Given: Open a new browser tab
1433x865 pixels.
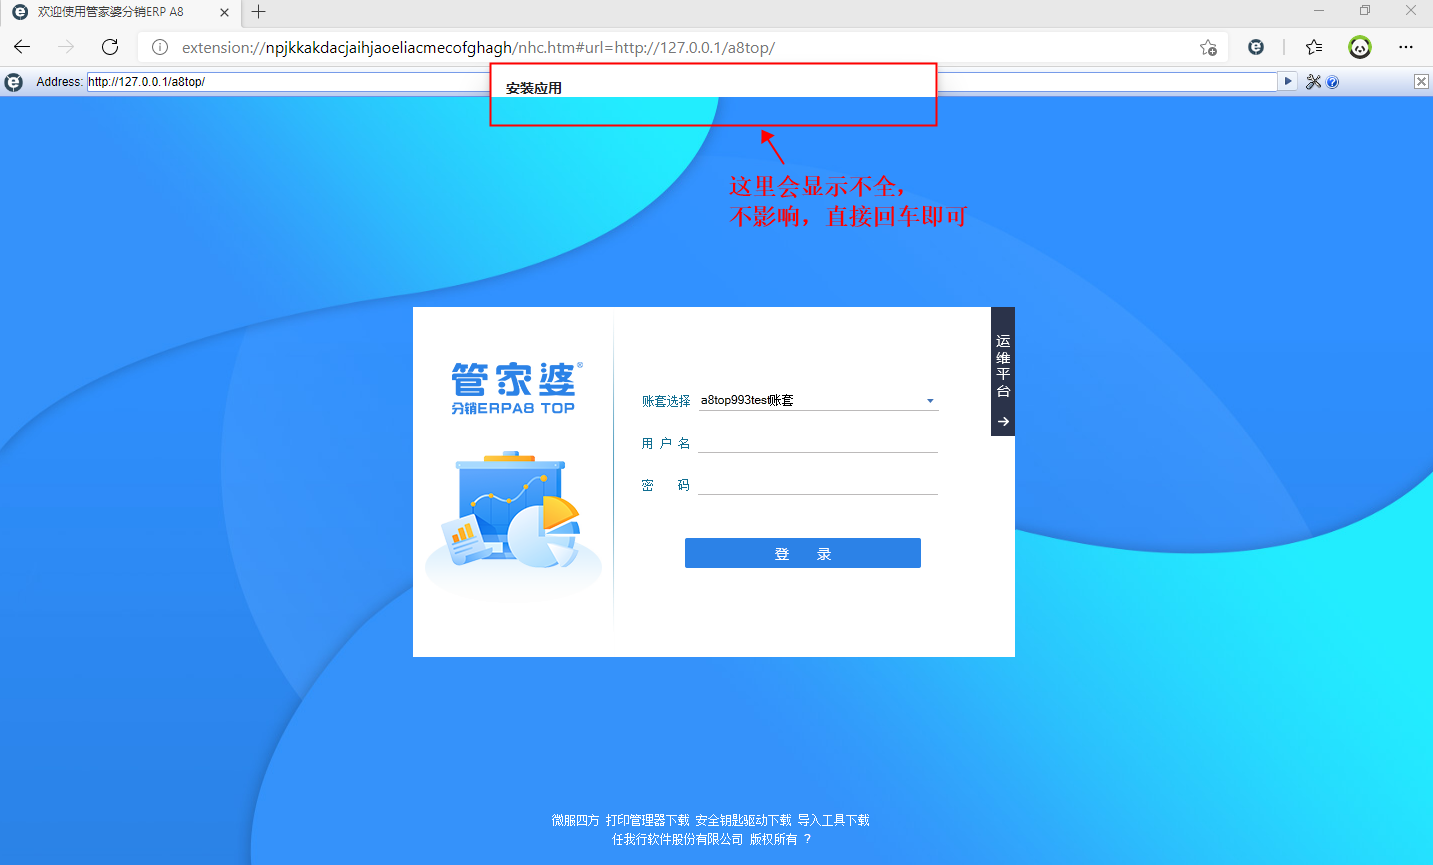Looking at the screenshot, I should (258, 12).
